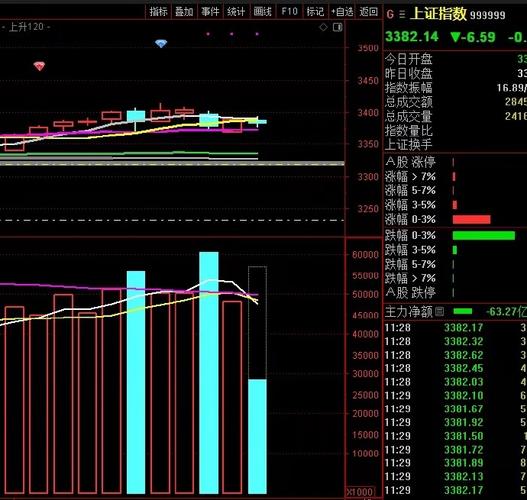Screen dimensions: 527x500
Task: Click the 3500 price axis label
Action: pos(368,48)
